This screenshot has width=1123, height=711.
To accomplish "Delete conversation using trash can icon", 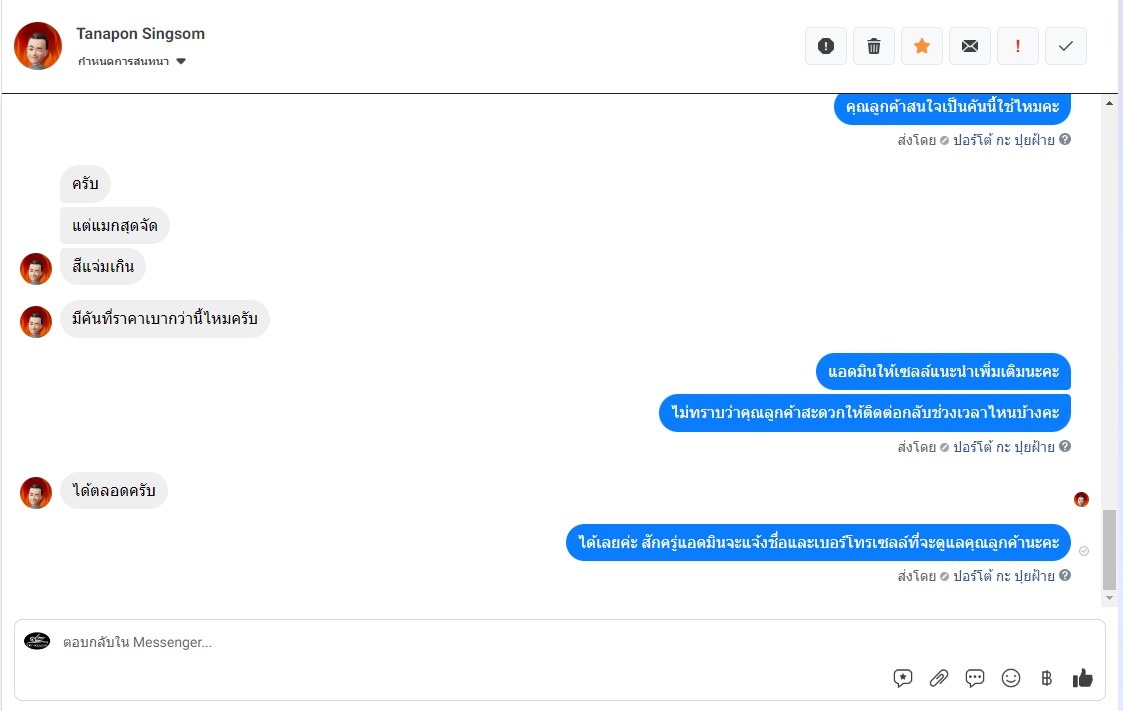I will point(874,46).
